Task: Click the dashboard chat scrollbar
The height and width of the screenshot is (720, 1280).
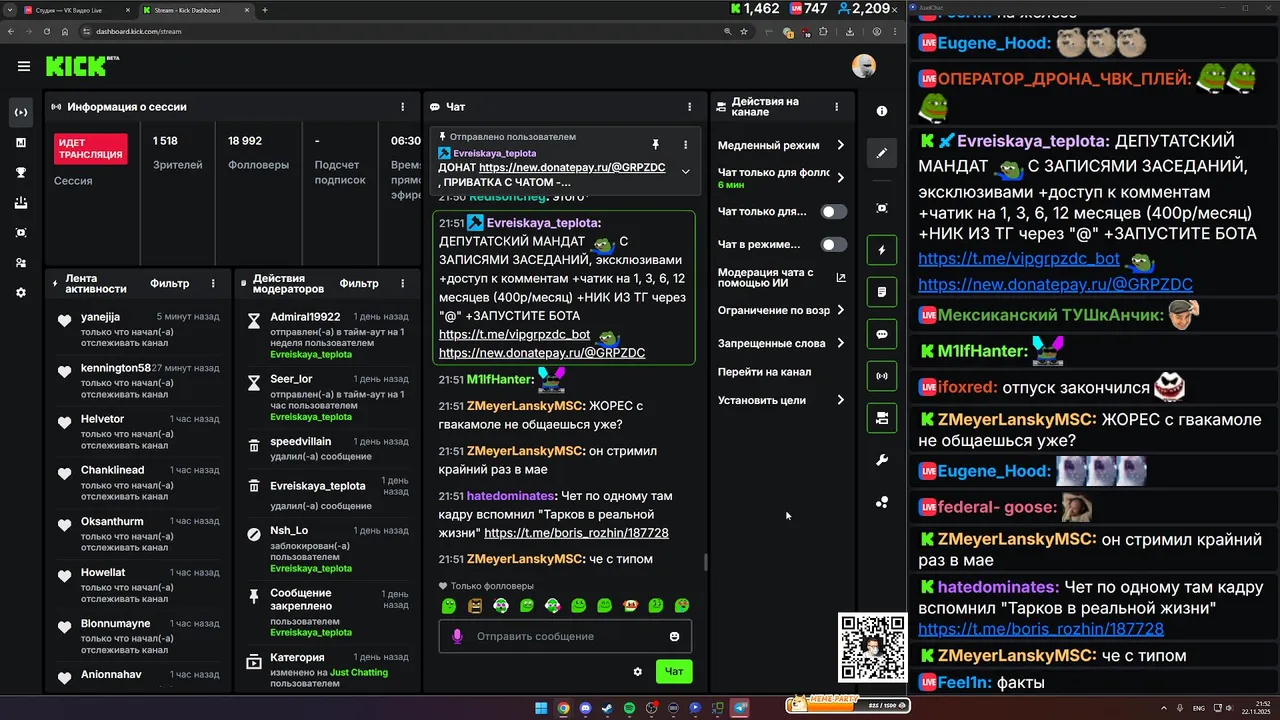Action: click(705, 562)
